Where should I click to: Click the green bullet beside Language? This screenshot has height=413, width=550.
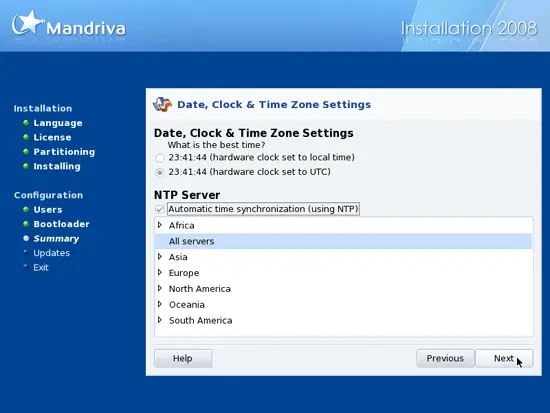point(26,122)
